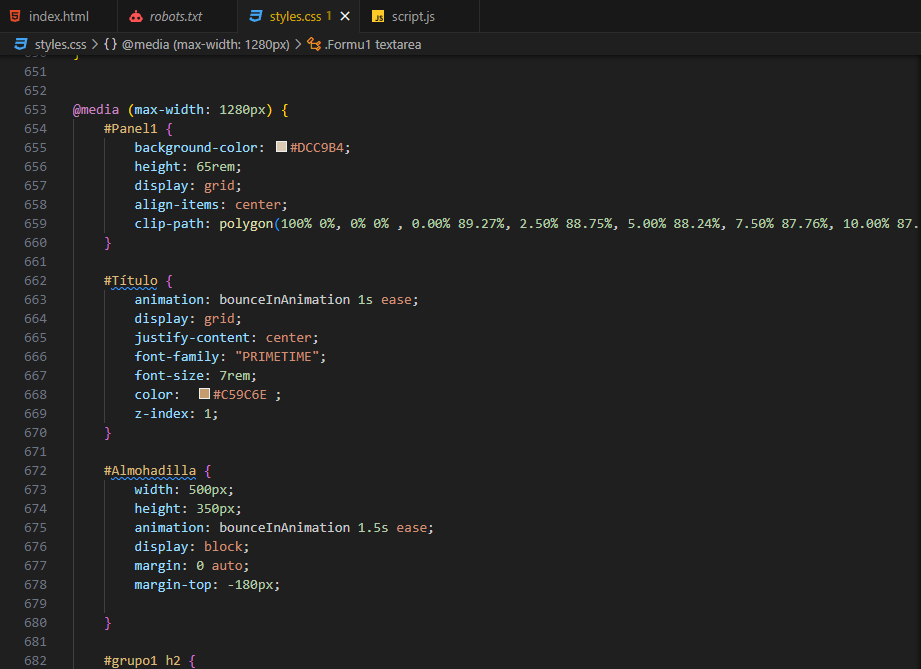Click the #C59C6E color swatch
The height and width of the screenshot is (669, 921).
(204, 394)
